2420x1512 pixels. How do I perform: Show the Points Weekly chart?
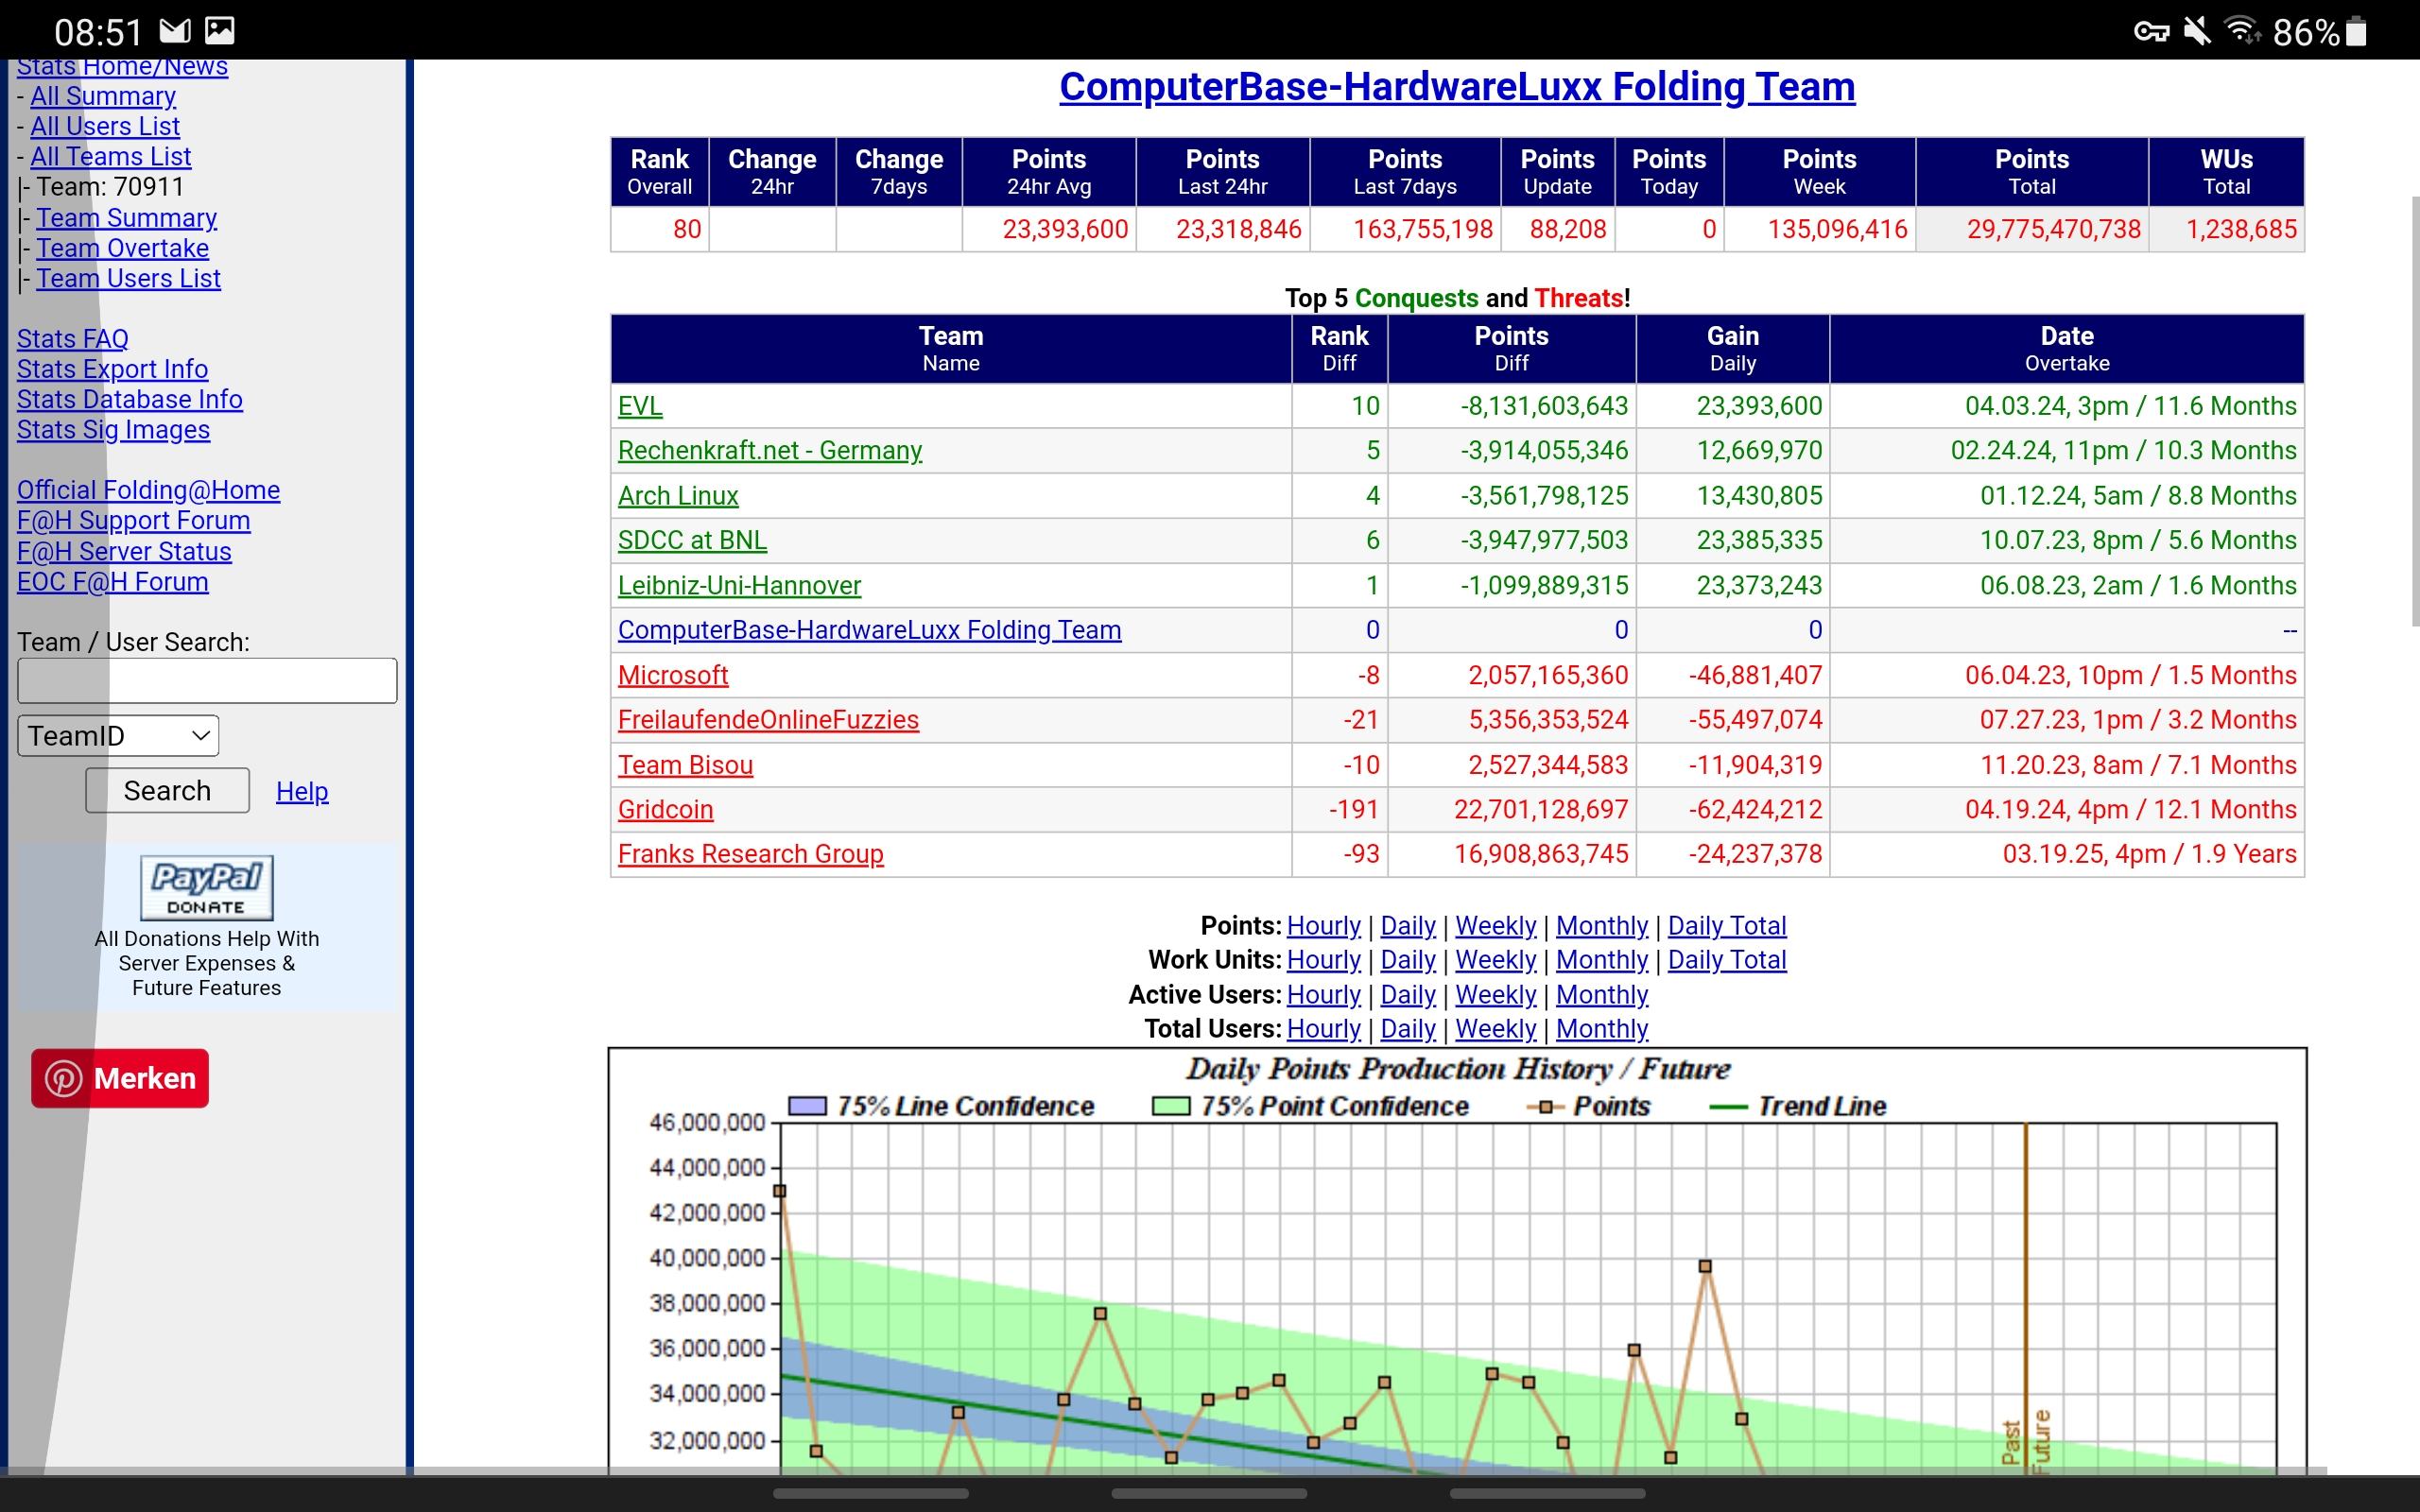(1495, 926)
